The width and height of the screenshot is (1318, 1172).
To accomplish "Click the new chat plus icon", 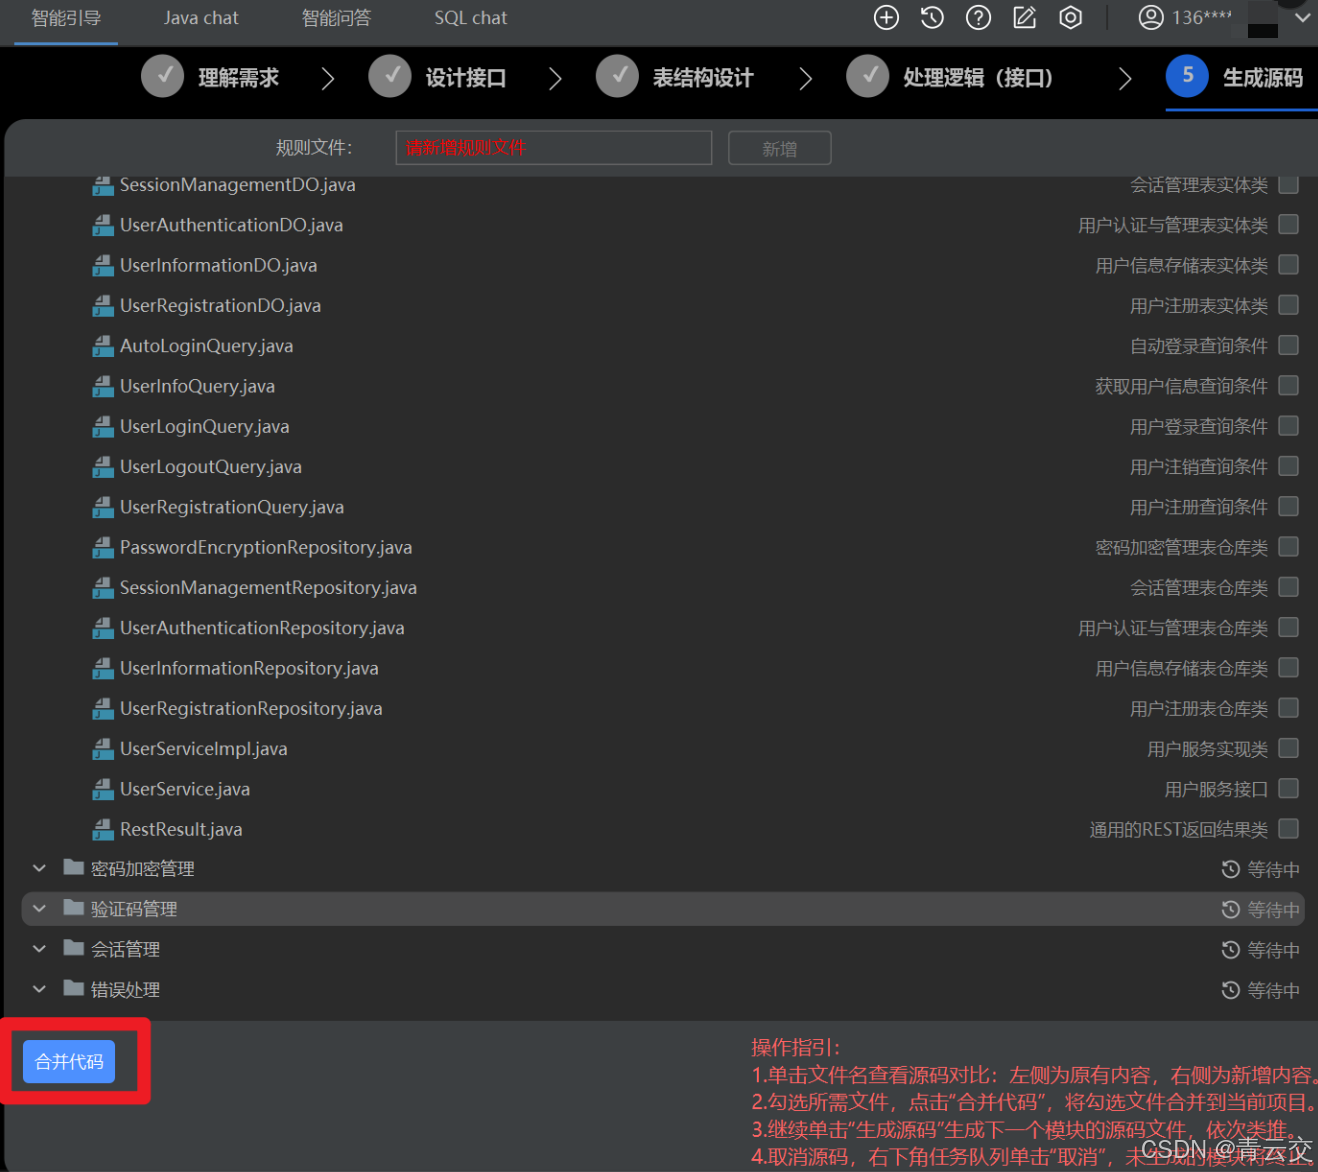I will (886, 18).
